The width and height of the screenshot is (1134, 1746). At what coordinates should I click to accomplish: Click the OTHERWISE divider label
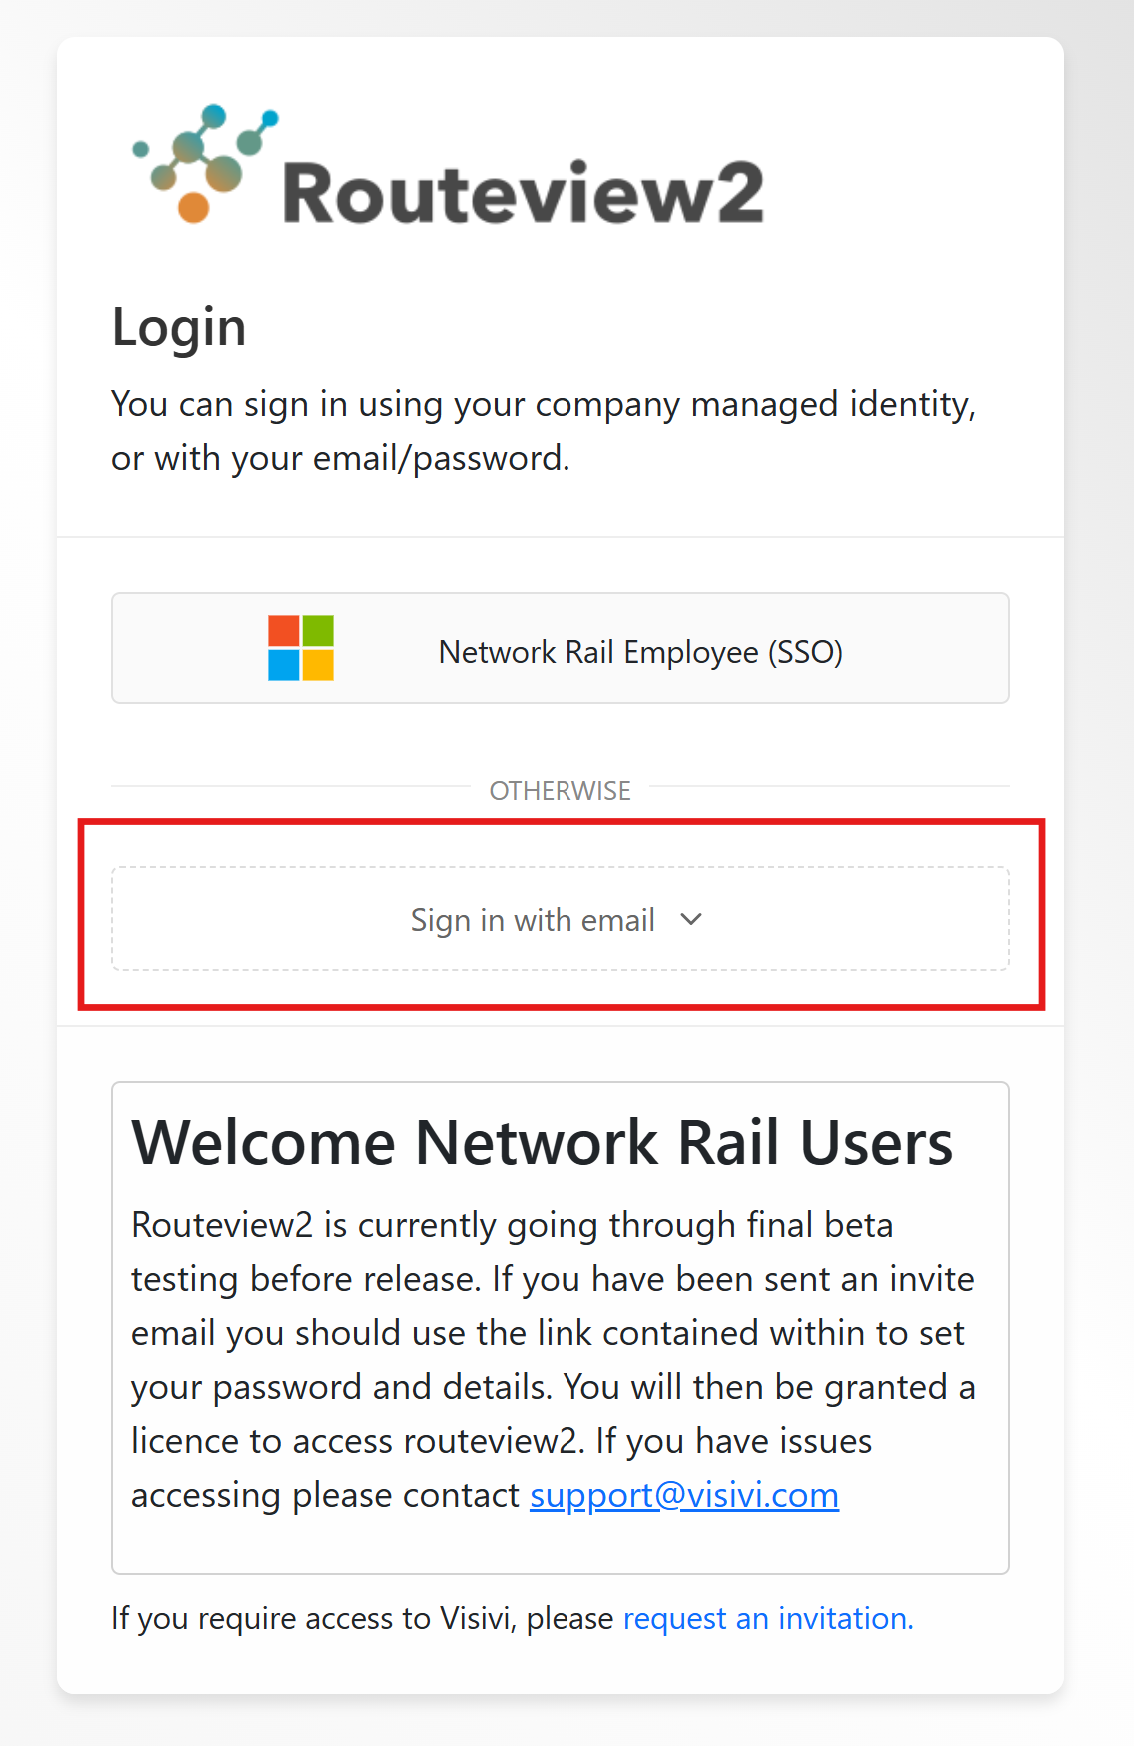click(x=560, y=791)
